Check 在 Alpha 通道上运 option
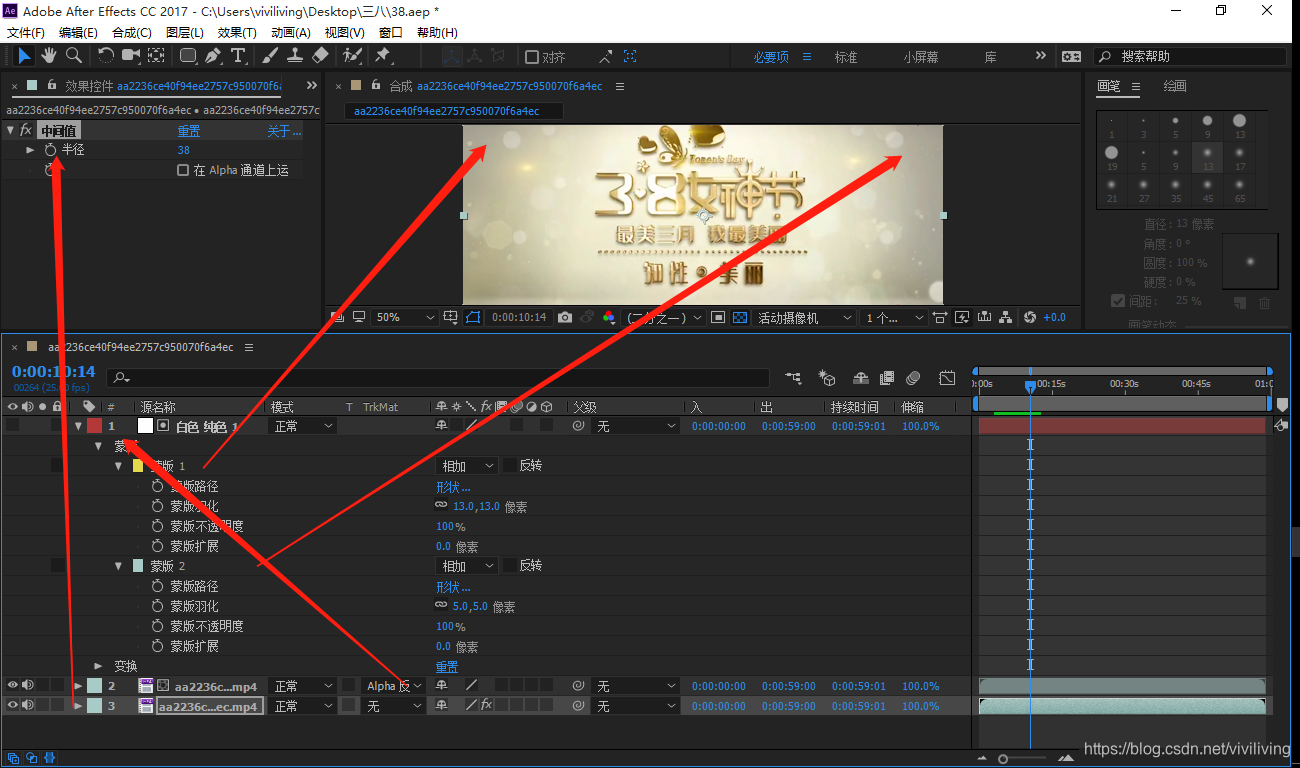 click(x=183, y=170)
